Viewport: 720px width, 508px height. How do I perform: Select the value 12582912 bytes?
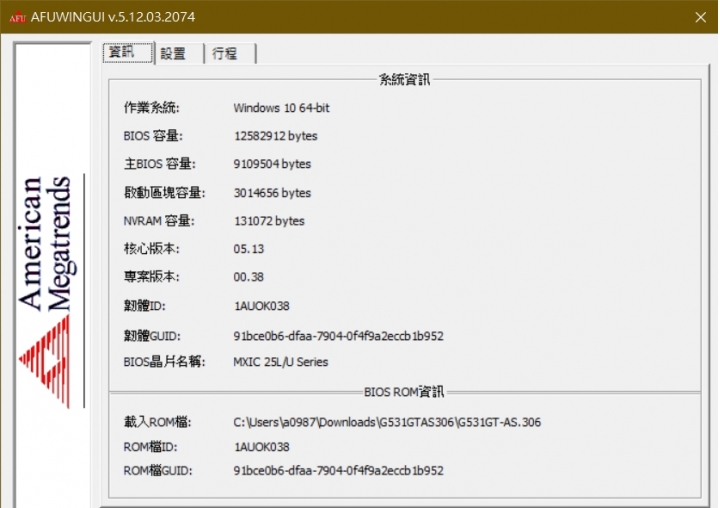pos(276,136)
